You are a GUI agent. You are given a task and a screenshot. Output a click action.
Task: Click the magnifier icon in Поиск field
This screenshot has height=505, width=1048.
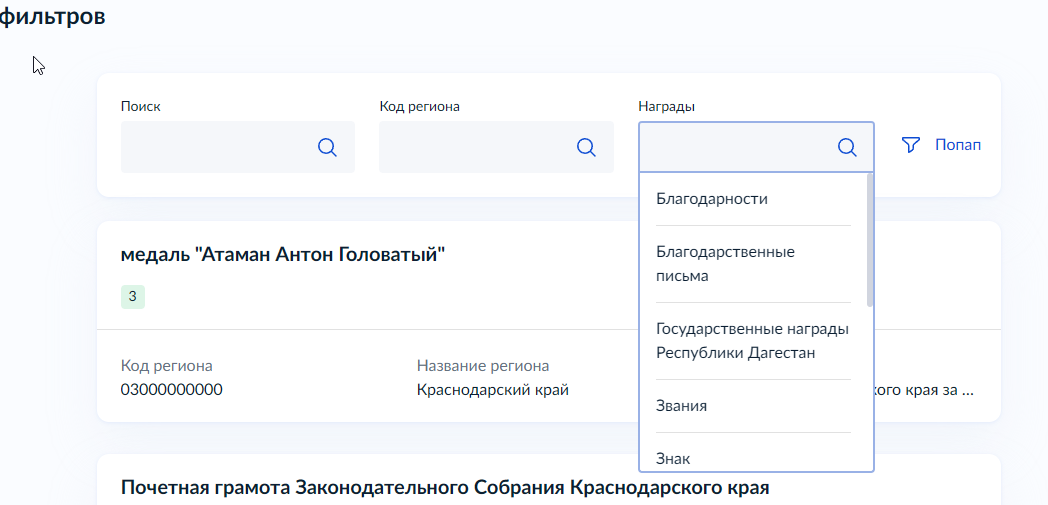point(327,147)
